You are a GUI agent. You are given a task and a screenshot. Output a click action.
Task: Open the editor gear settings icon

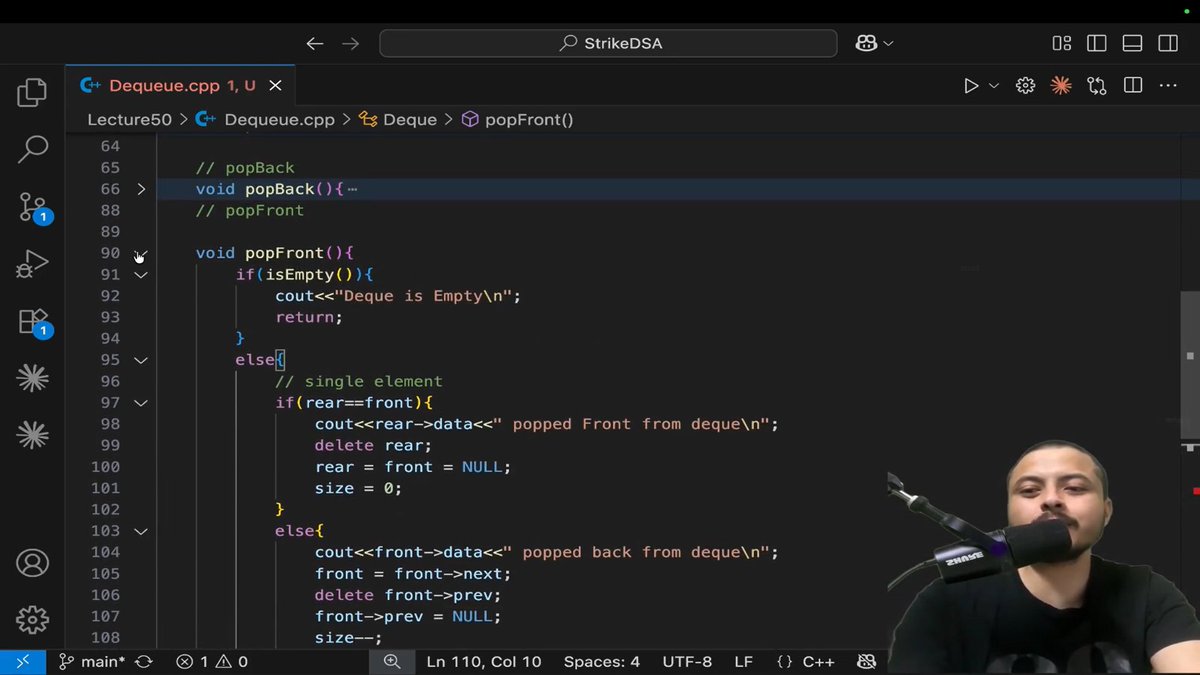click(1025, 86)
